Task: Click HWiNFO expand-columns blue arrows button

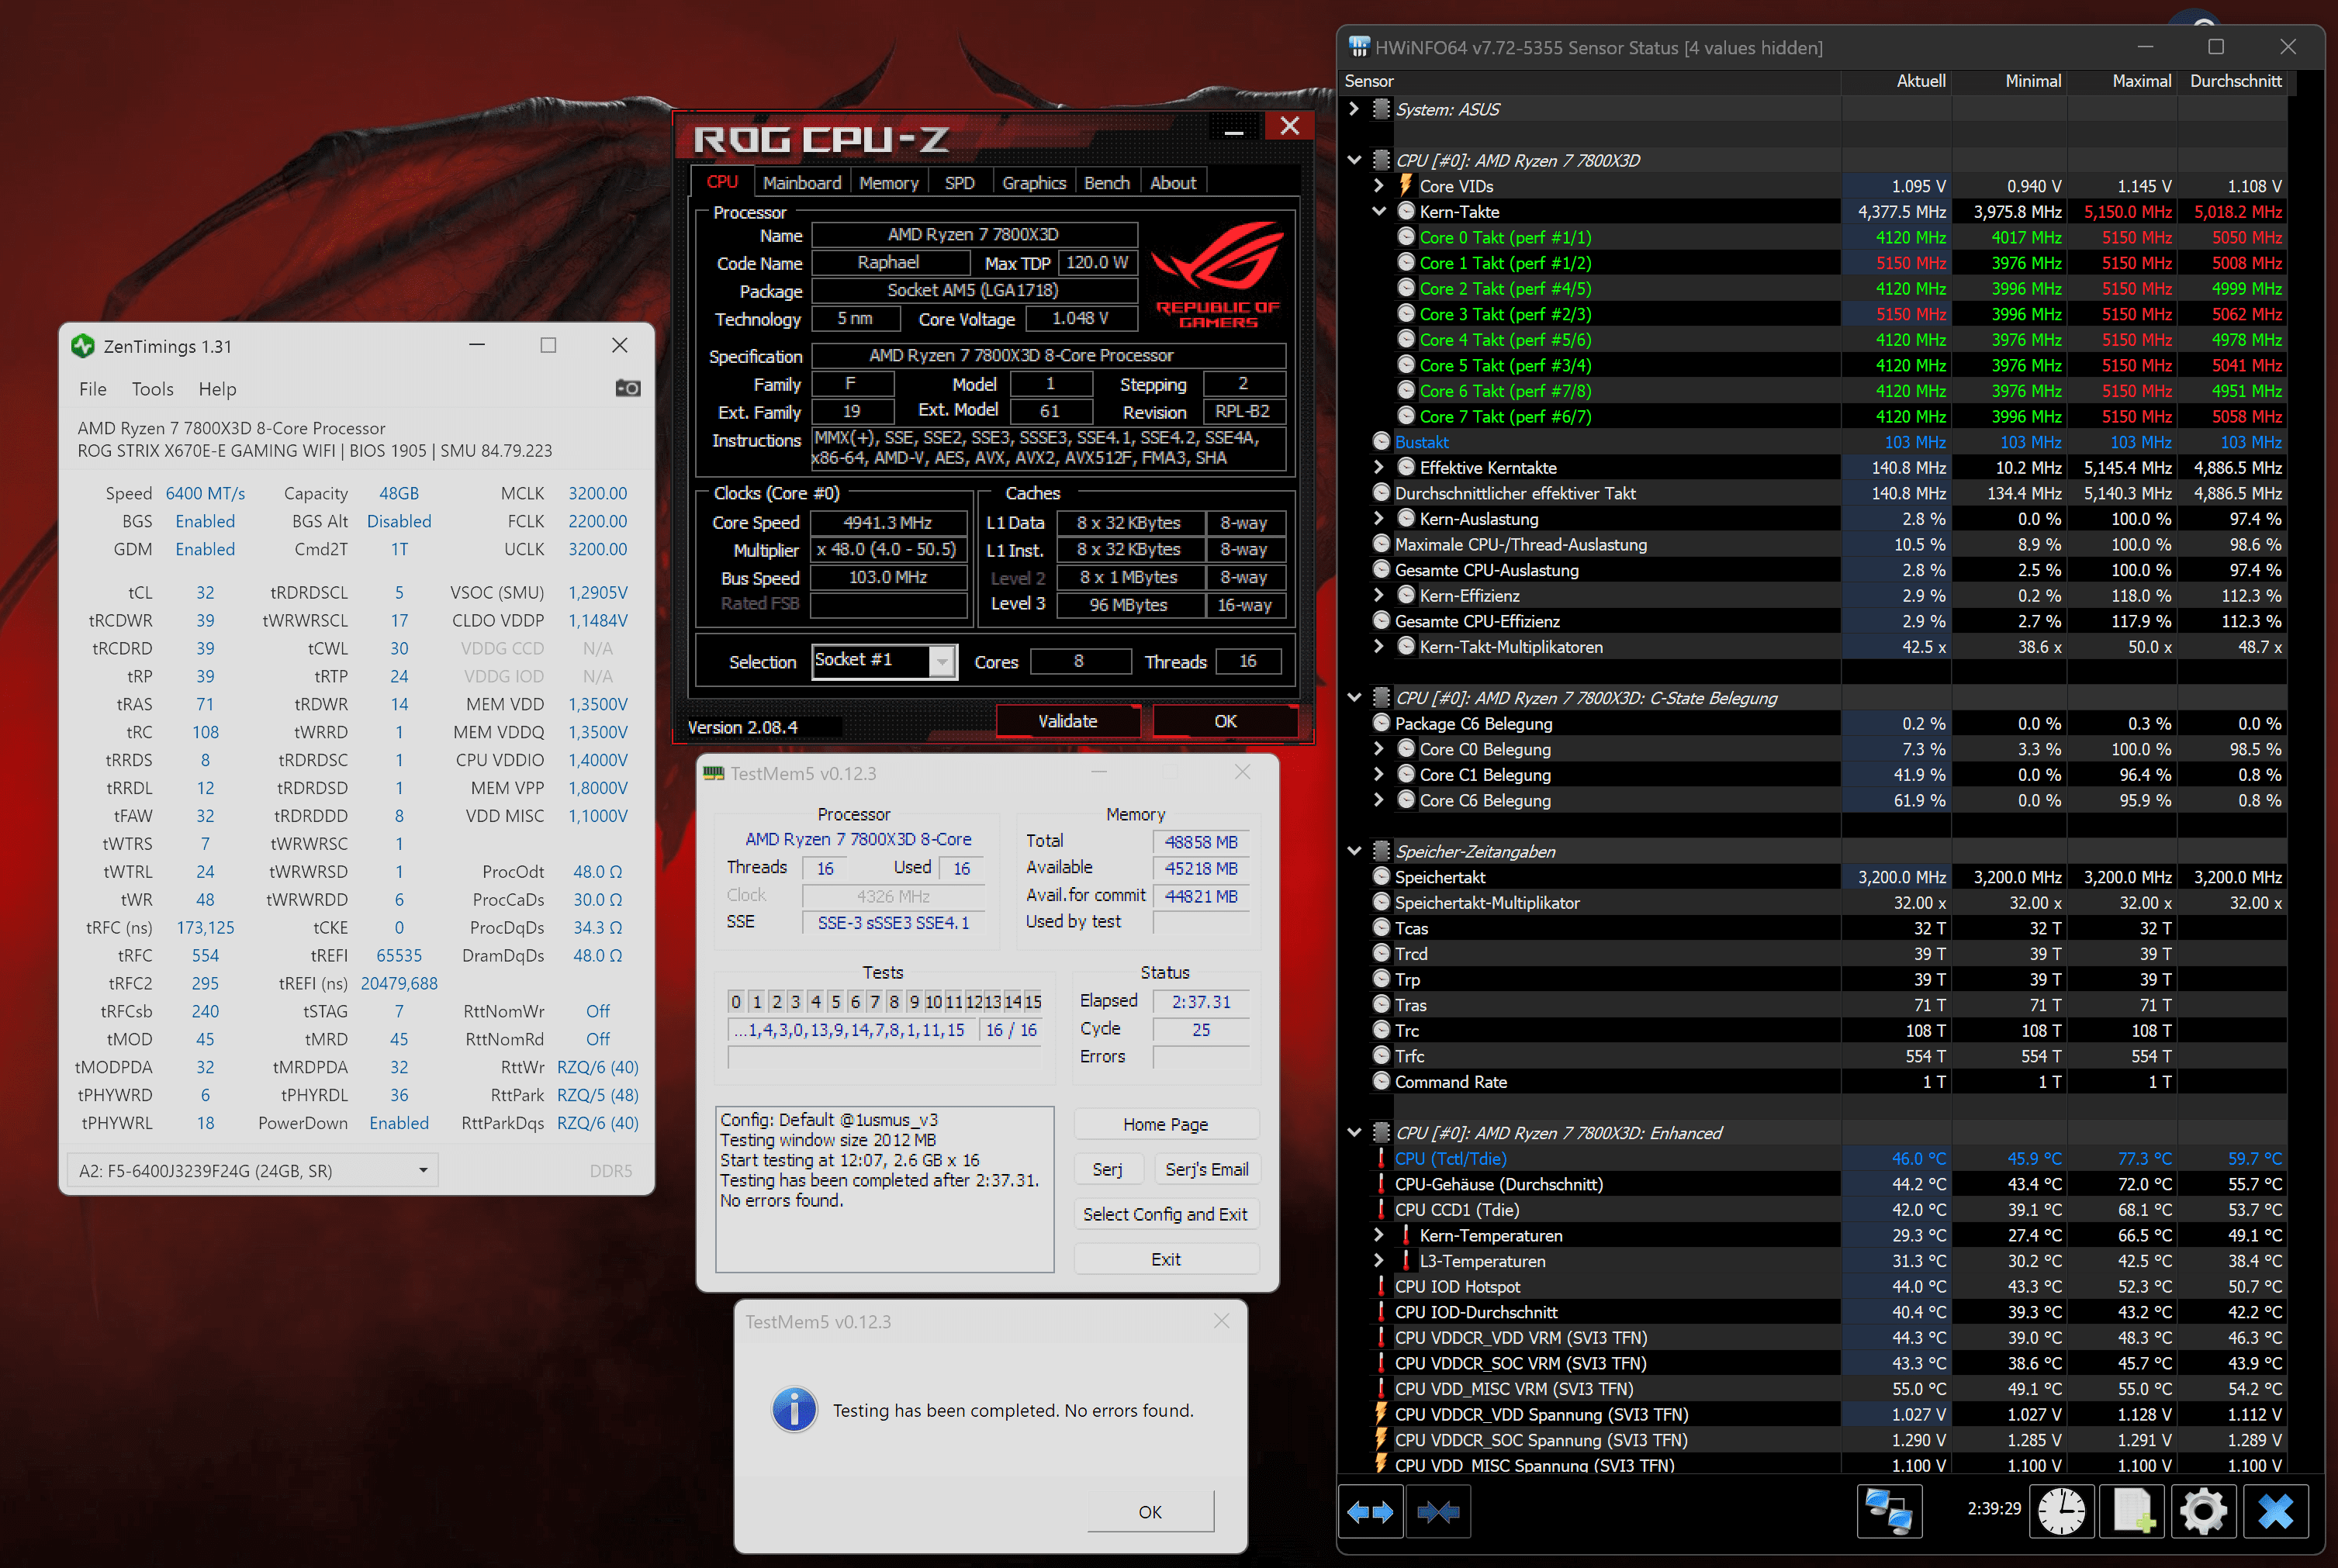Action: tap(1370, 1511)
